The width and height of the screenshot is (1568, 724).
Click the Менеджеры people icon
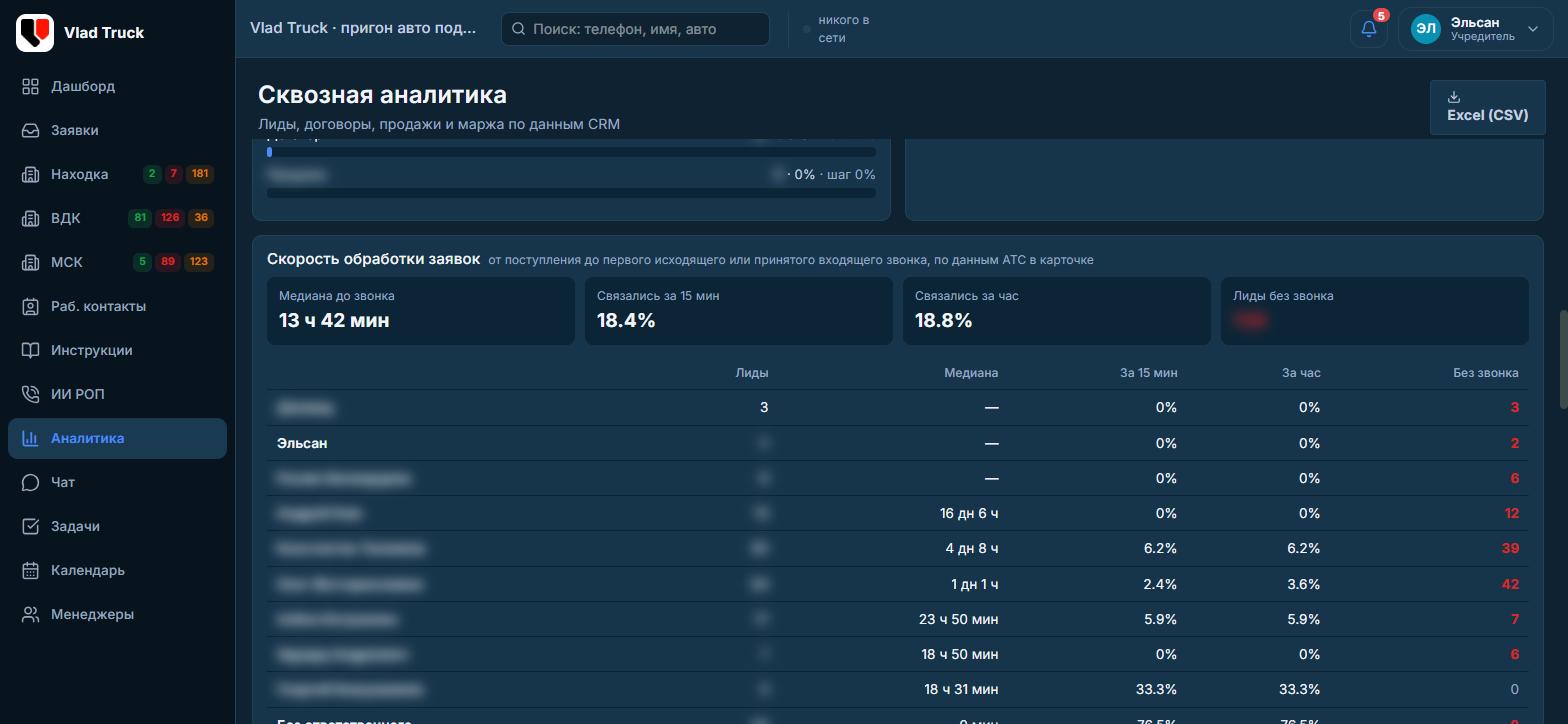(x=31, y=615)
